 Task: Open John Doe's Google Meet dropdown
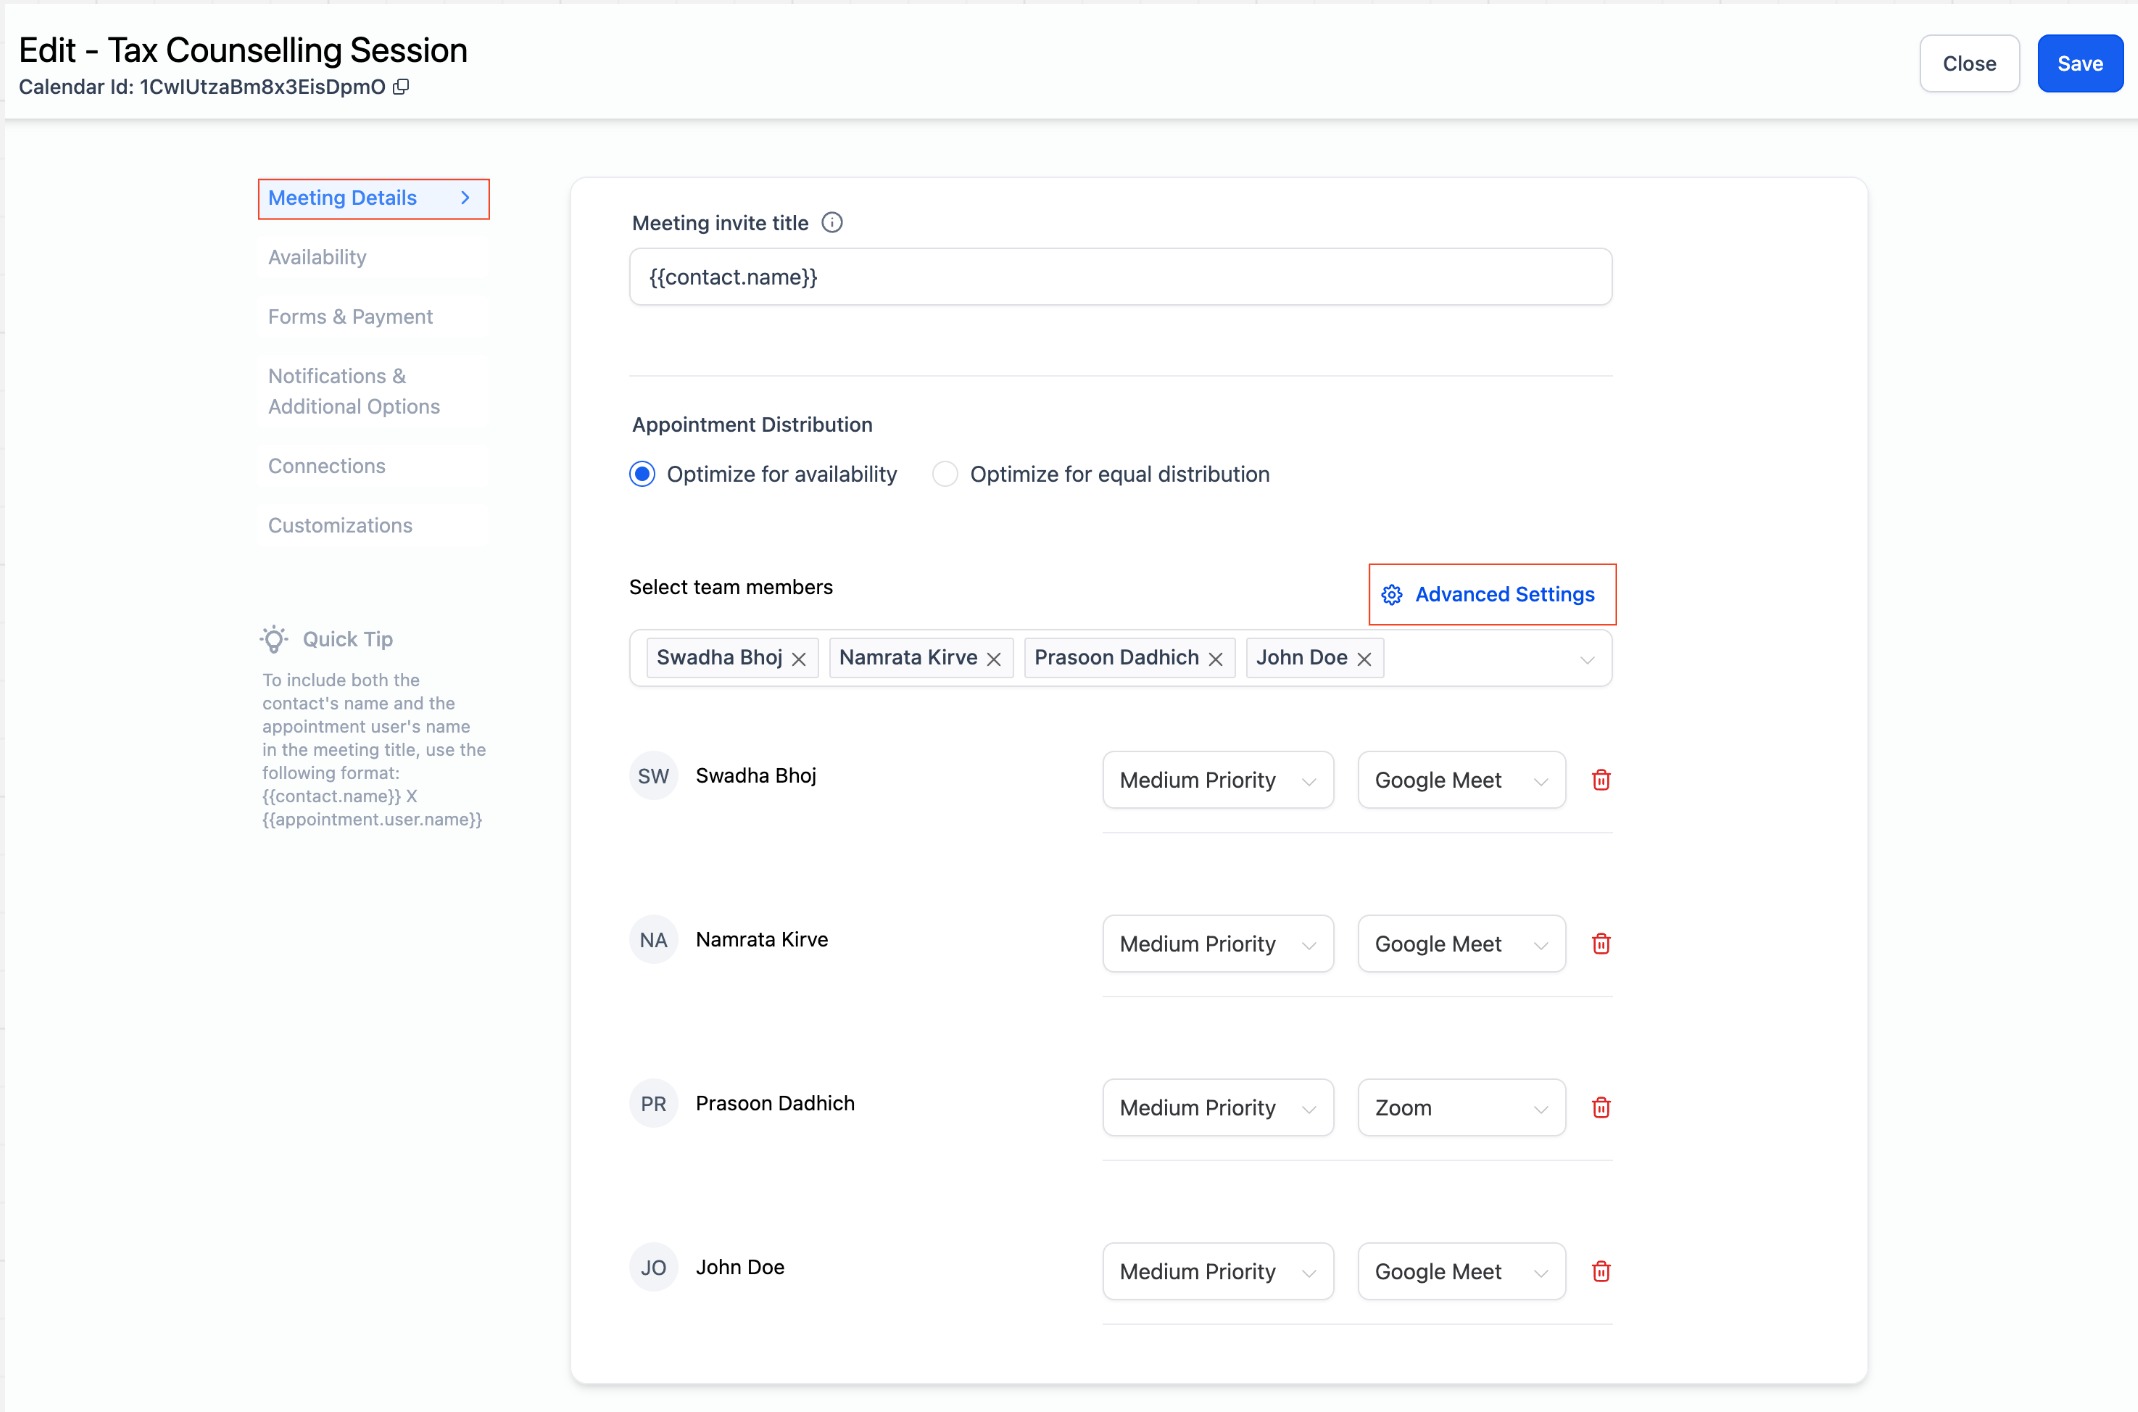(1460, 1272)
